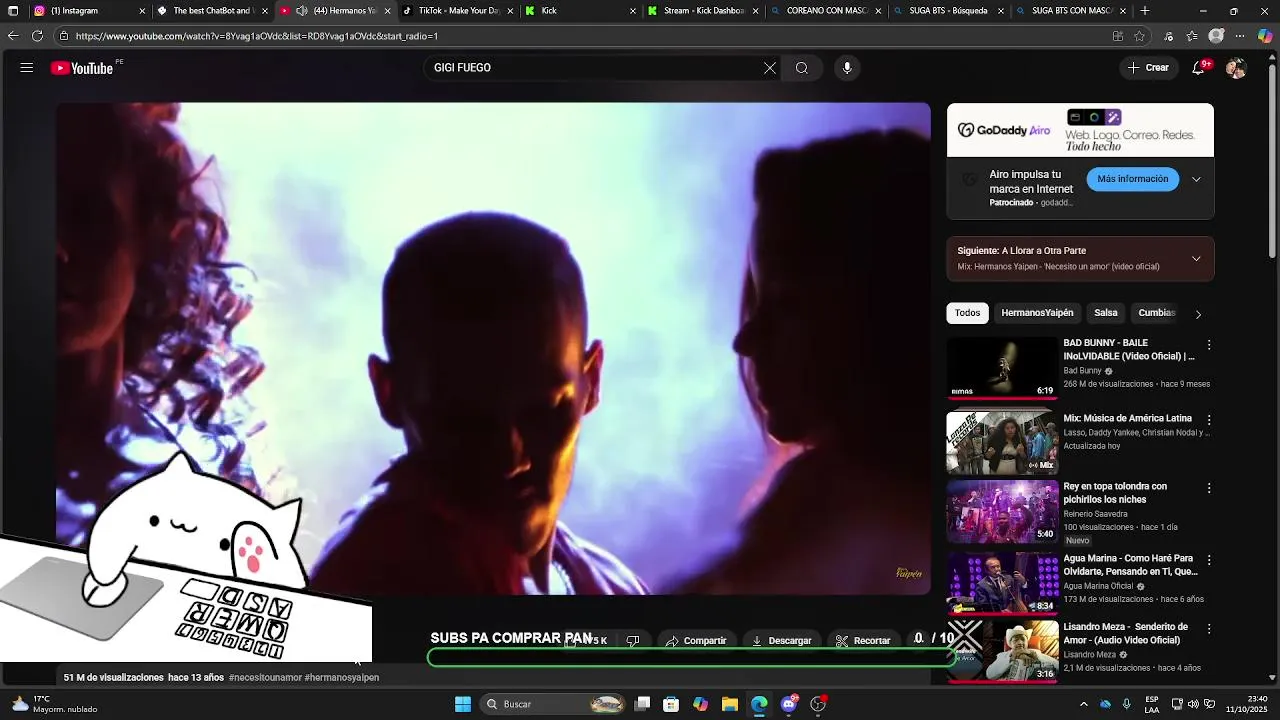Open the Crear button

pos(1148,68)
